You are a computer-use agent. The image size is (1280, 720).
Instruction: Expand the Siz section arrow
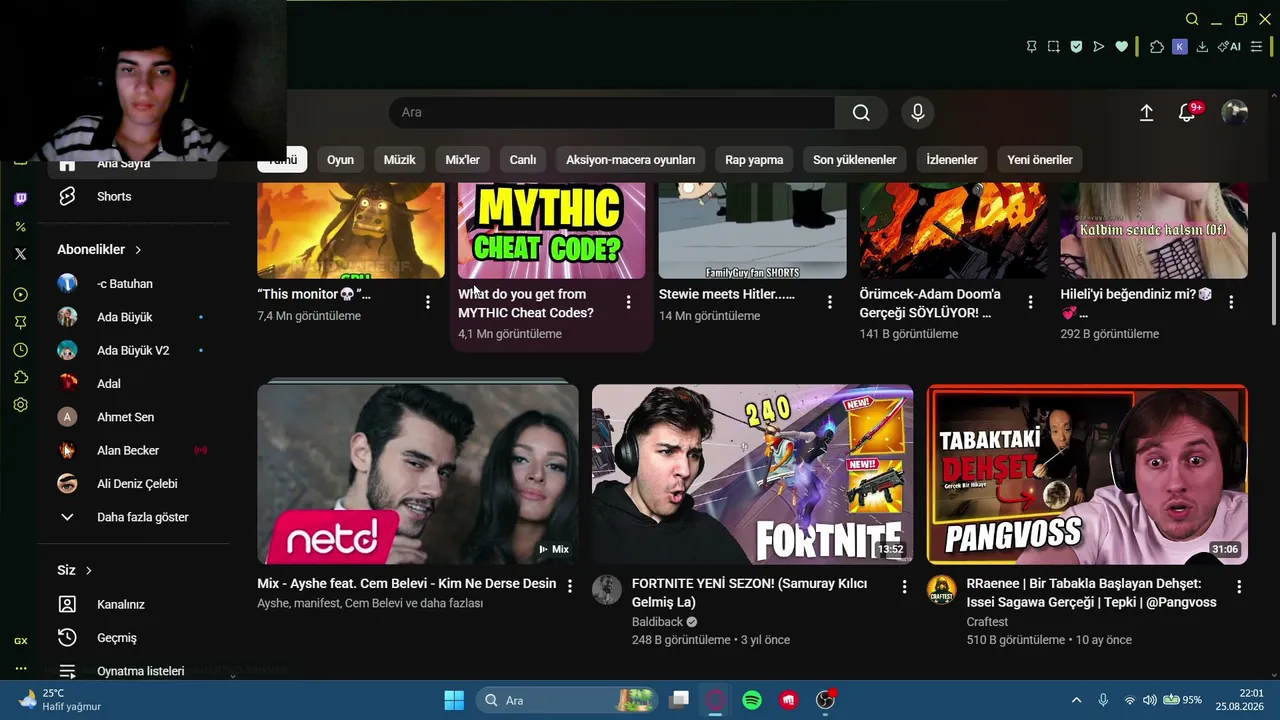pos(88,570)
